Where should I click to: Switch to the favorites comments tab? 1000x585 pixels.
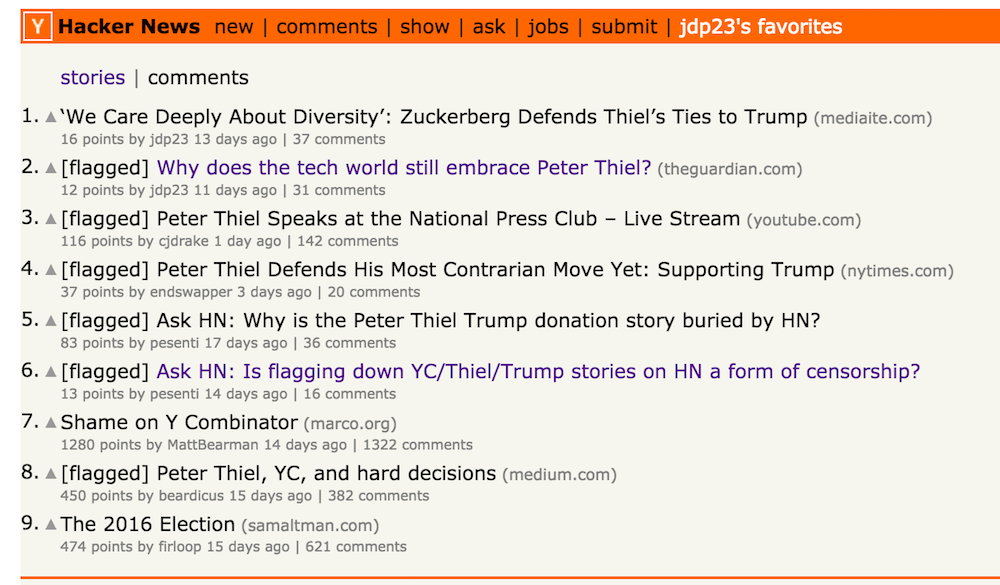coord(198,78)
